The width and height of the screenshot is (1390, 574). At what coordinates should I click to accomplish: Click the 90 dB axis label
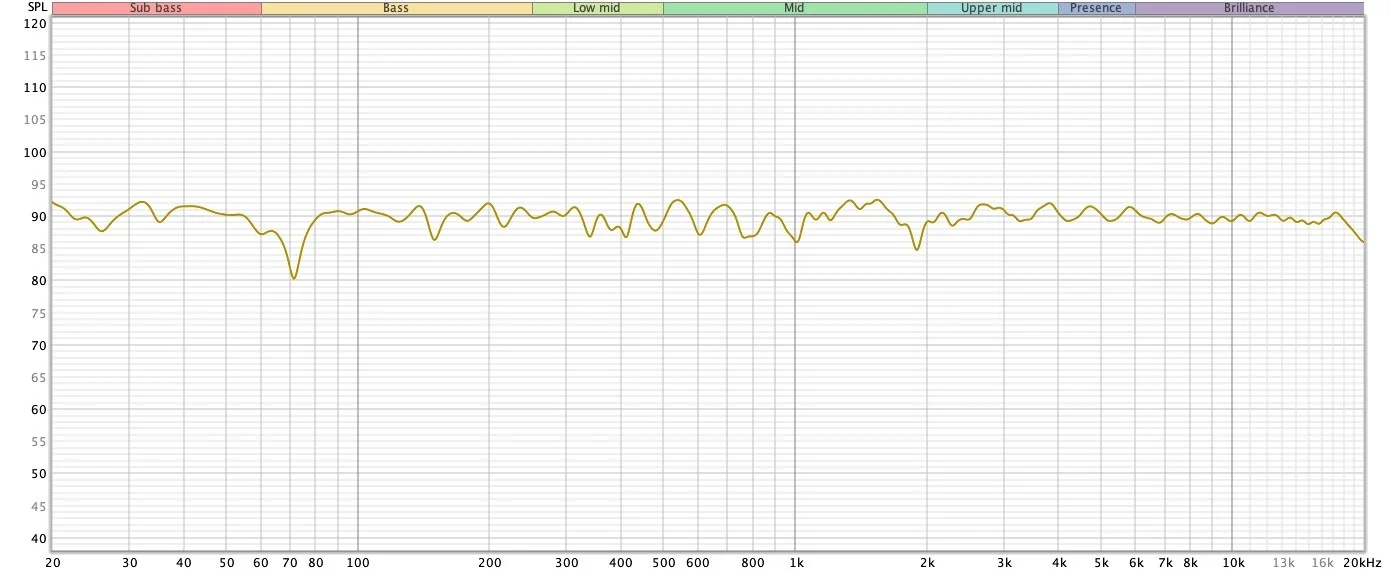click(39, 216)
